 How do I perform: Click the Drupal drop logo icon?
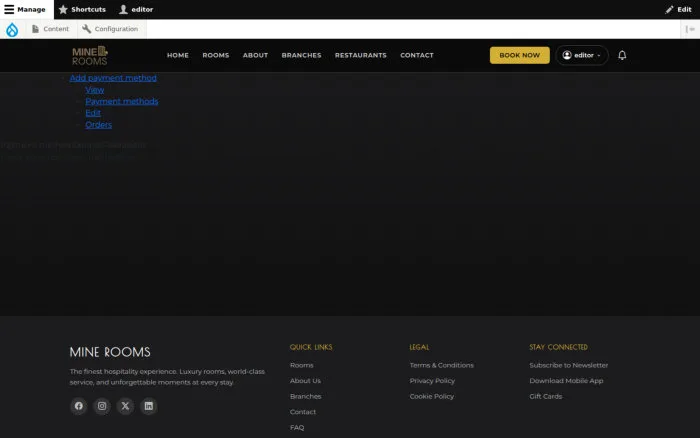(12, 29)
